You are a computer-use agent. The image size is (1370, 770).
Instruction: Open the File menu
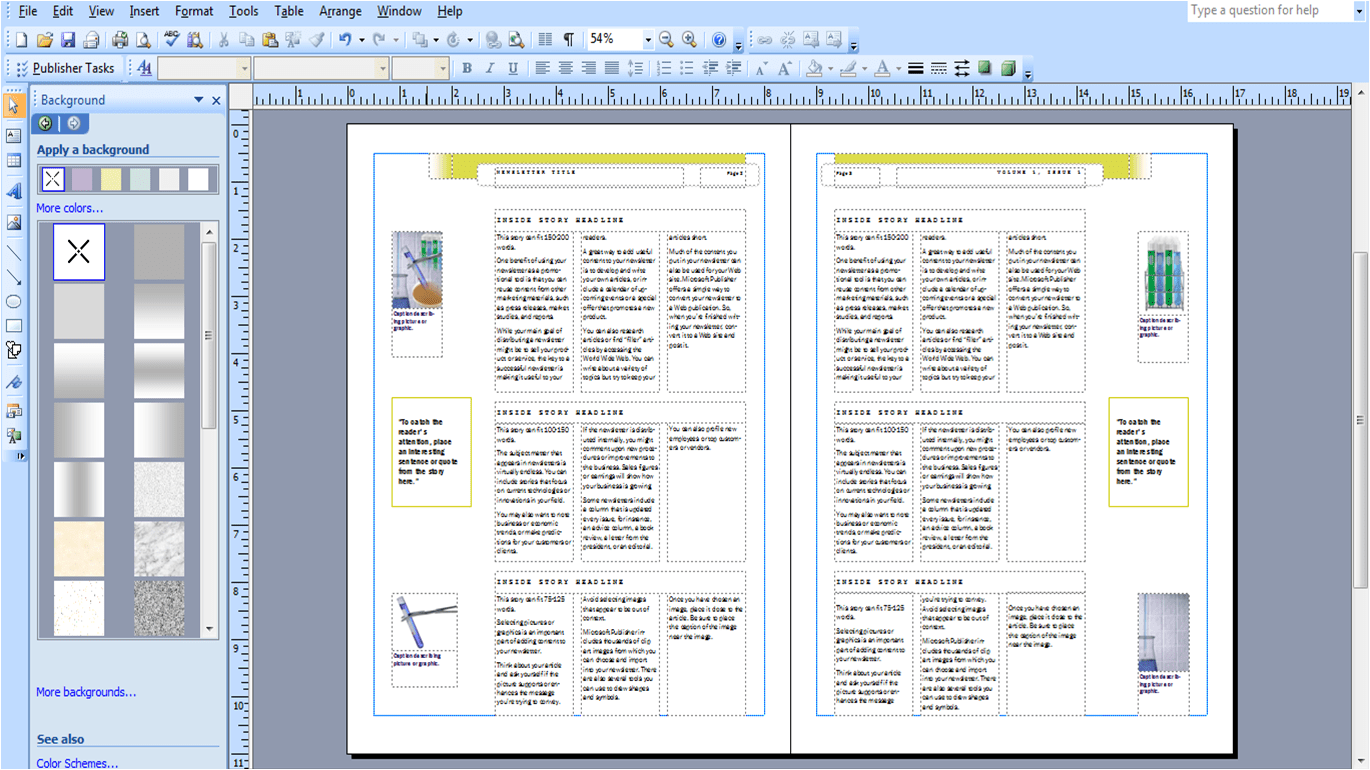point(27,11)
